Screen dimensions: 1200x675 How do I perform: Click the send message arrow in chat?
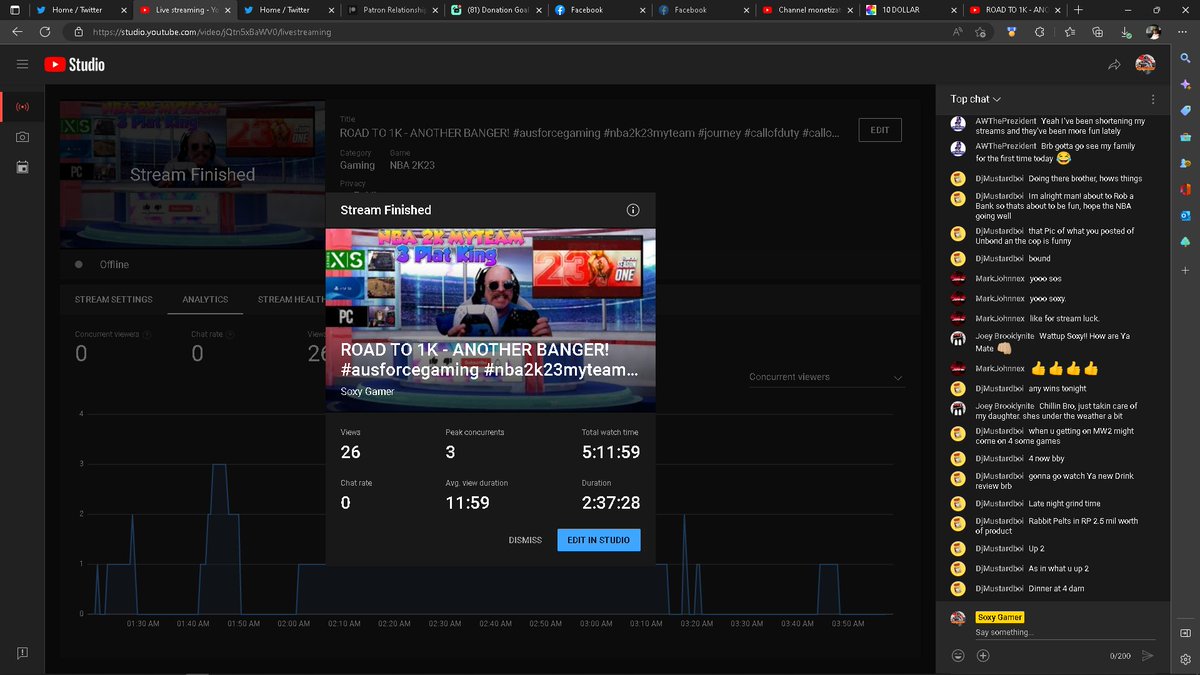pyautogui.click(x=1147, y=655)
